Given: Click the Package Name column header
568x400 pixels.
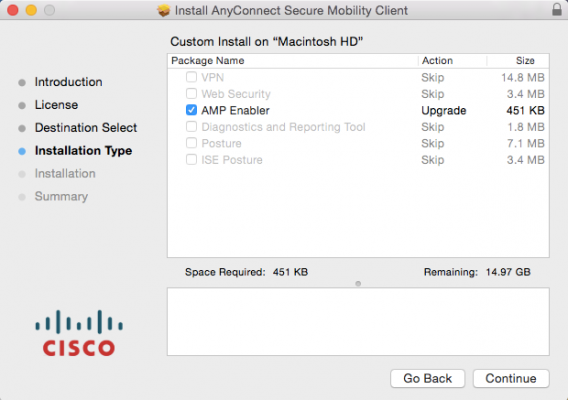Looking at the screenshot, I should [x=293, y=61].
